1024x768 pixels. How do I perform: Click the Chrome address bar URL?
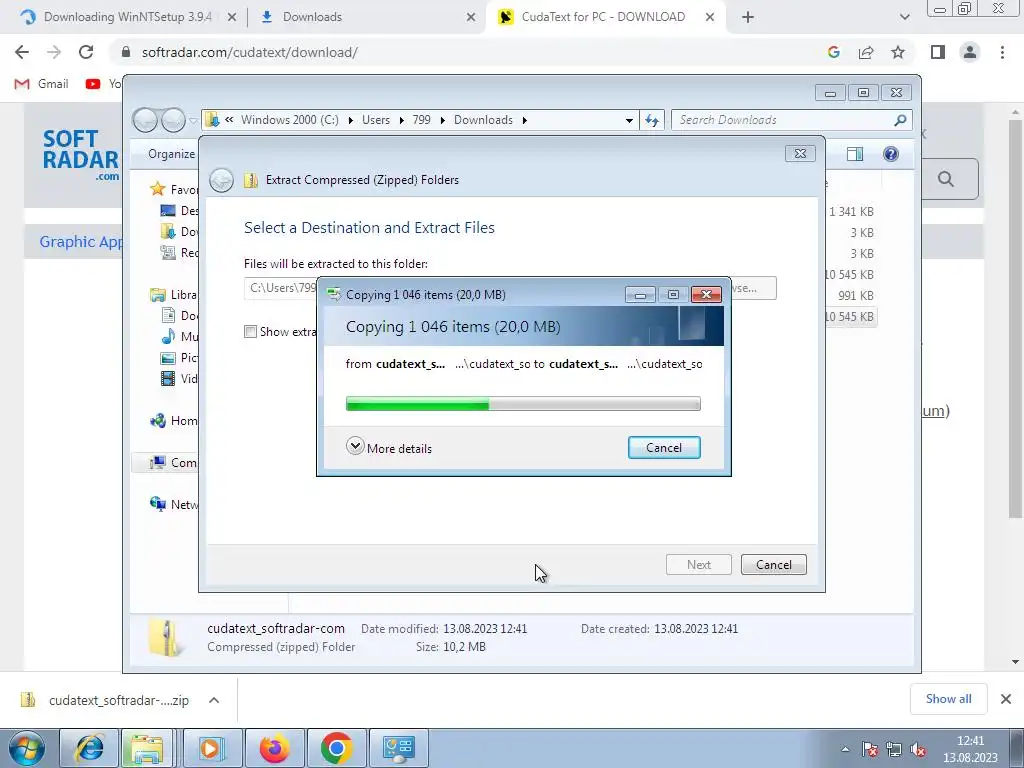(249, 52)
